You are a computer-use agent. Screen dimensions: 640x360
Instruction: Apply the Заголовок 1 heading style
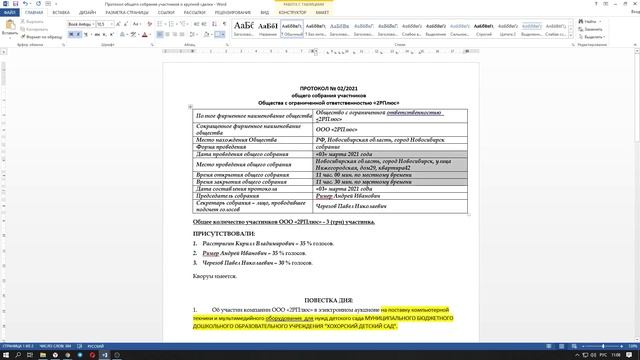pyautogui.click(x=244, y=29)
